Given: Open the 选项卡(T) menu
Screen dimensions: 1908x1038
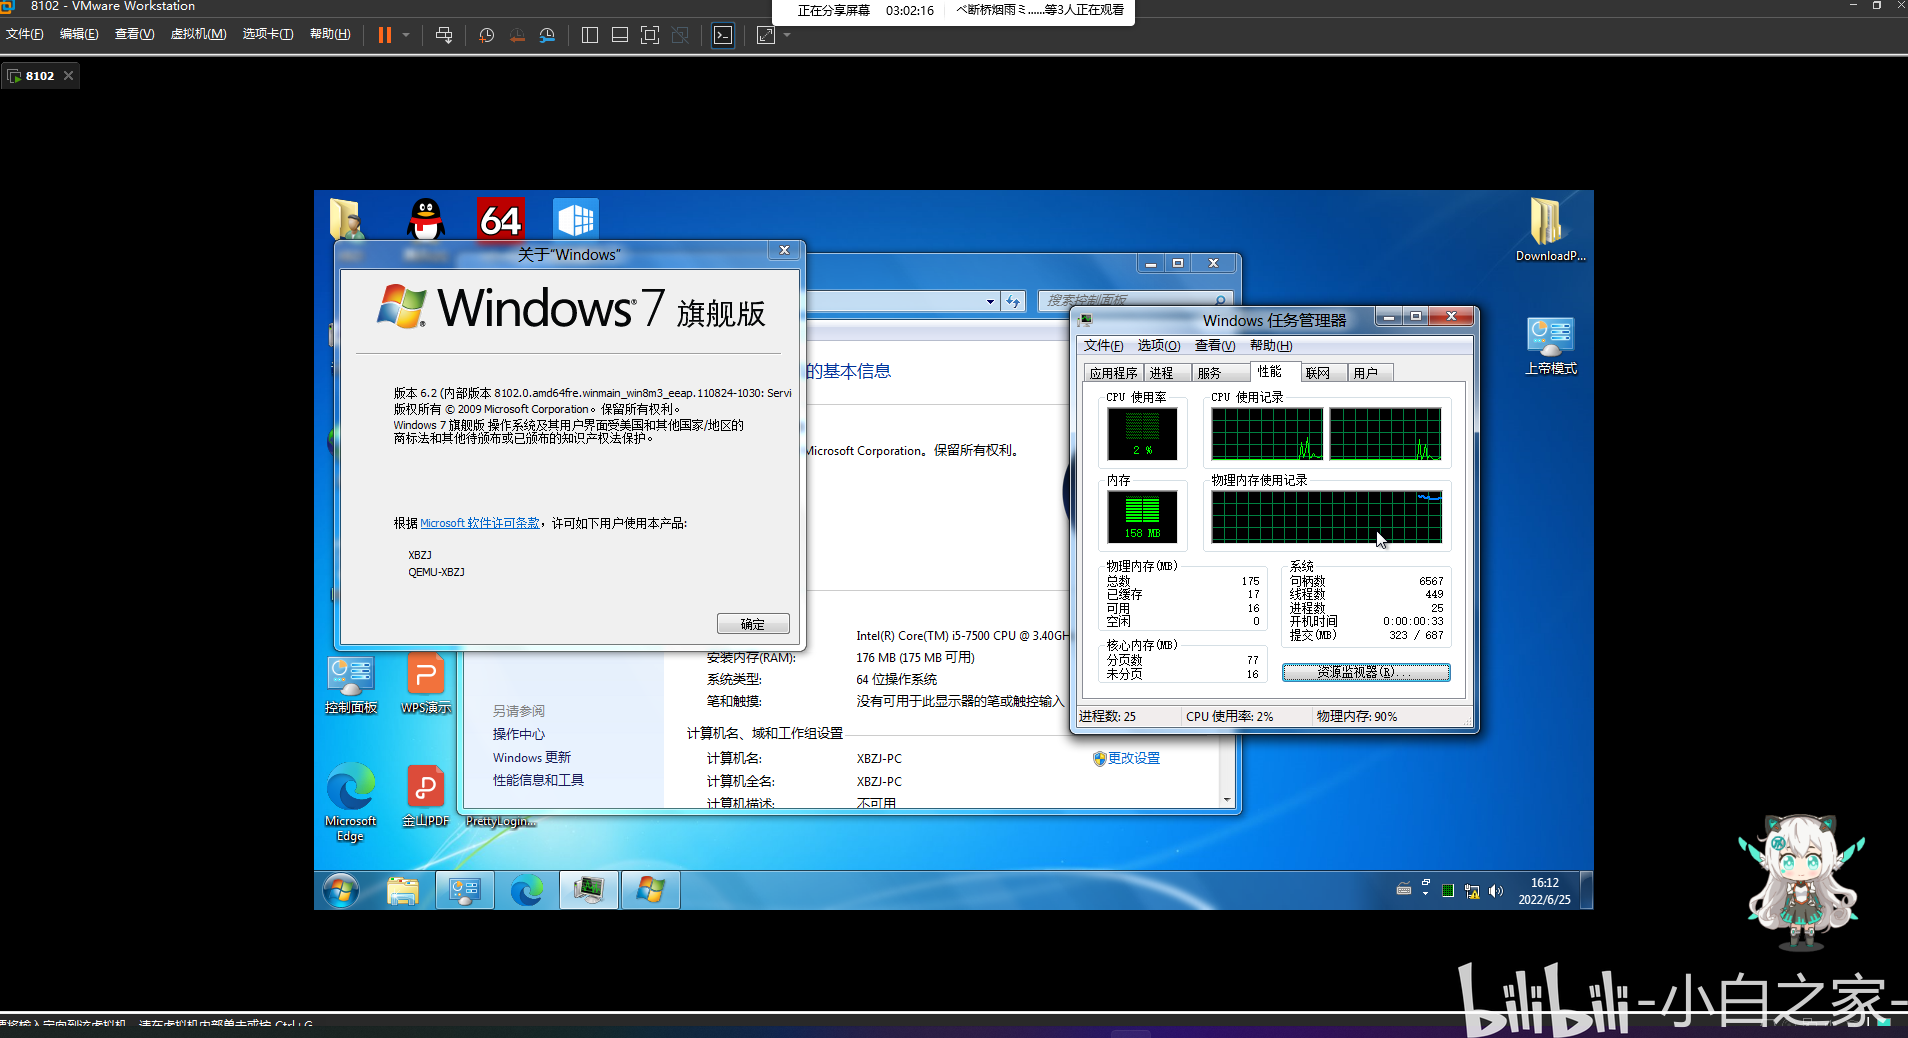Looking at the screenshot, I should [x=268, y=34].
